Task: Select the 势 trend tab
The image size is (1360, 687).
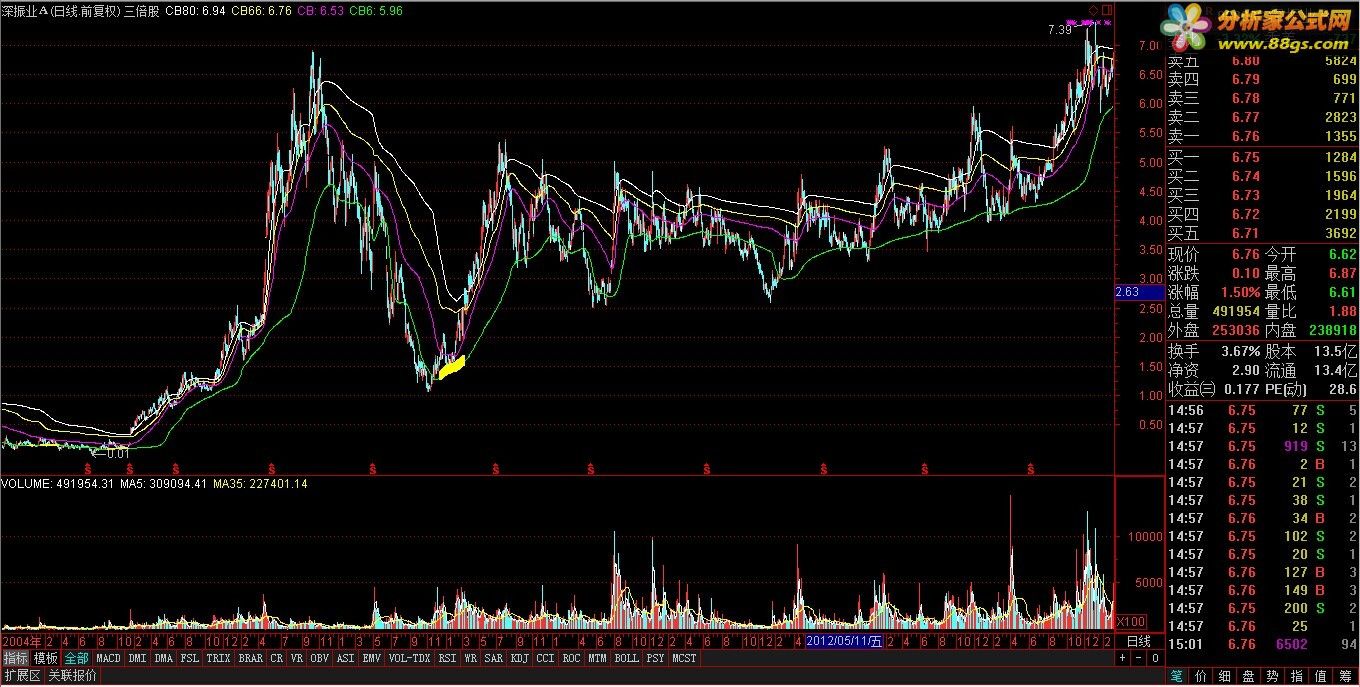Action: [1272, 676]
